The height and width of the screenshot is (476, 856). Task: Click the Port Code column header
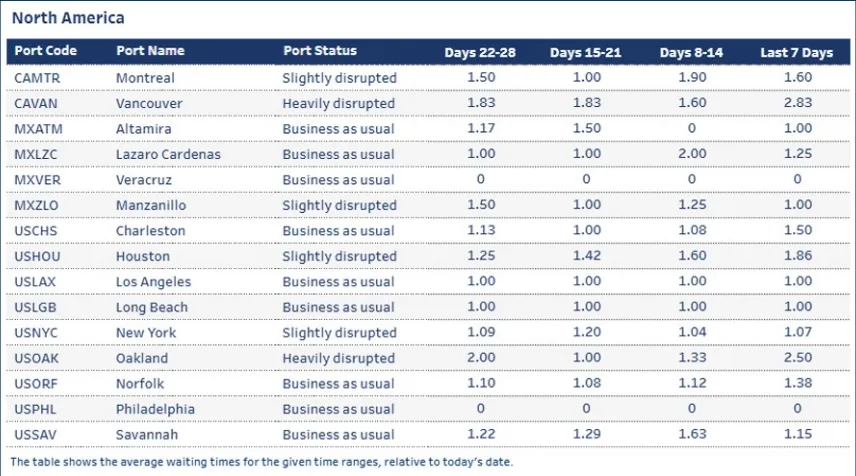click(x=46, y=51)
